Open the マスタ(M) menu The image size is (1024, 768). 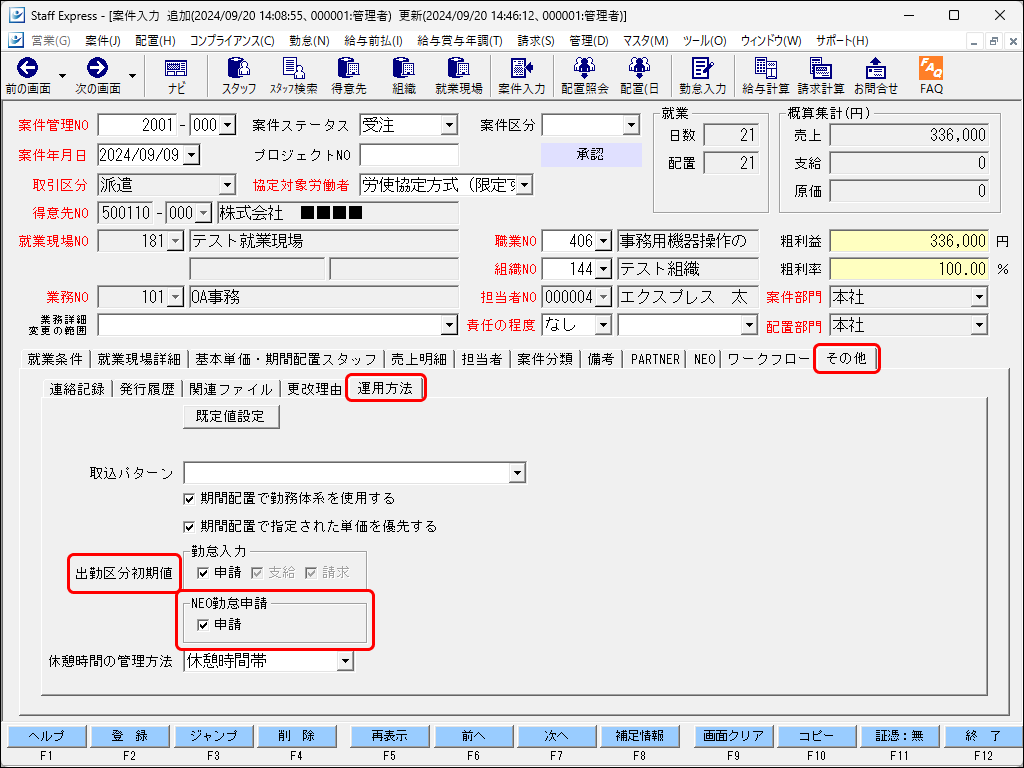pyautogui.click(x=645, y=40)
